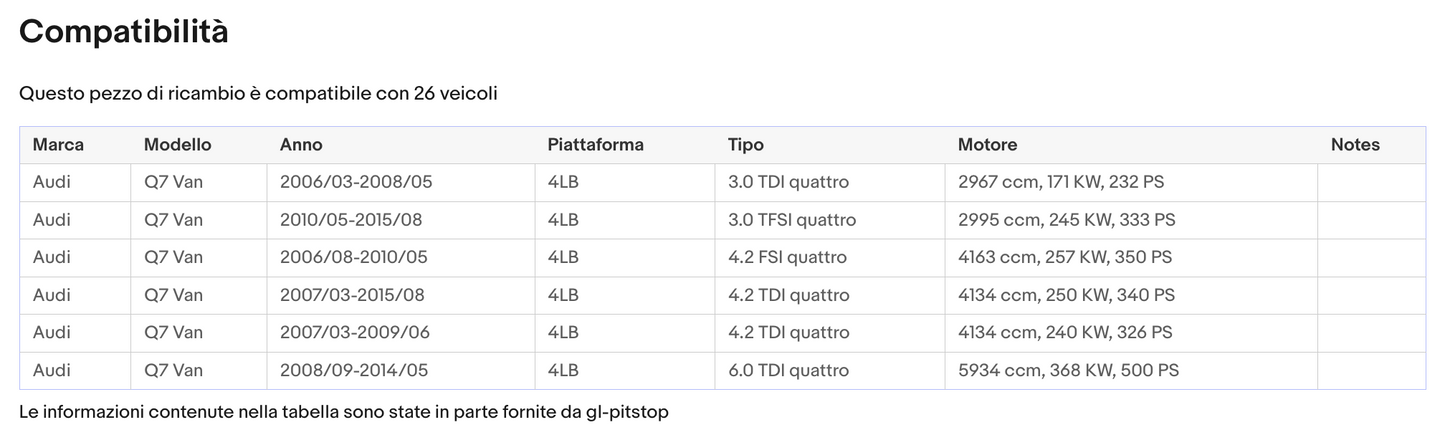Screen dimensions: 1445x440
Task: Select the 6.0 TDI quattro cell
Action: [788, 371]
